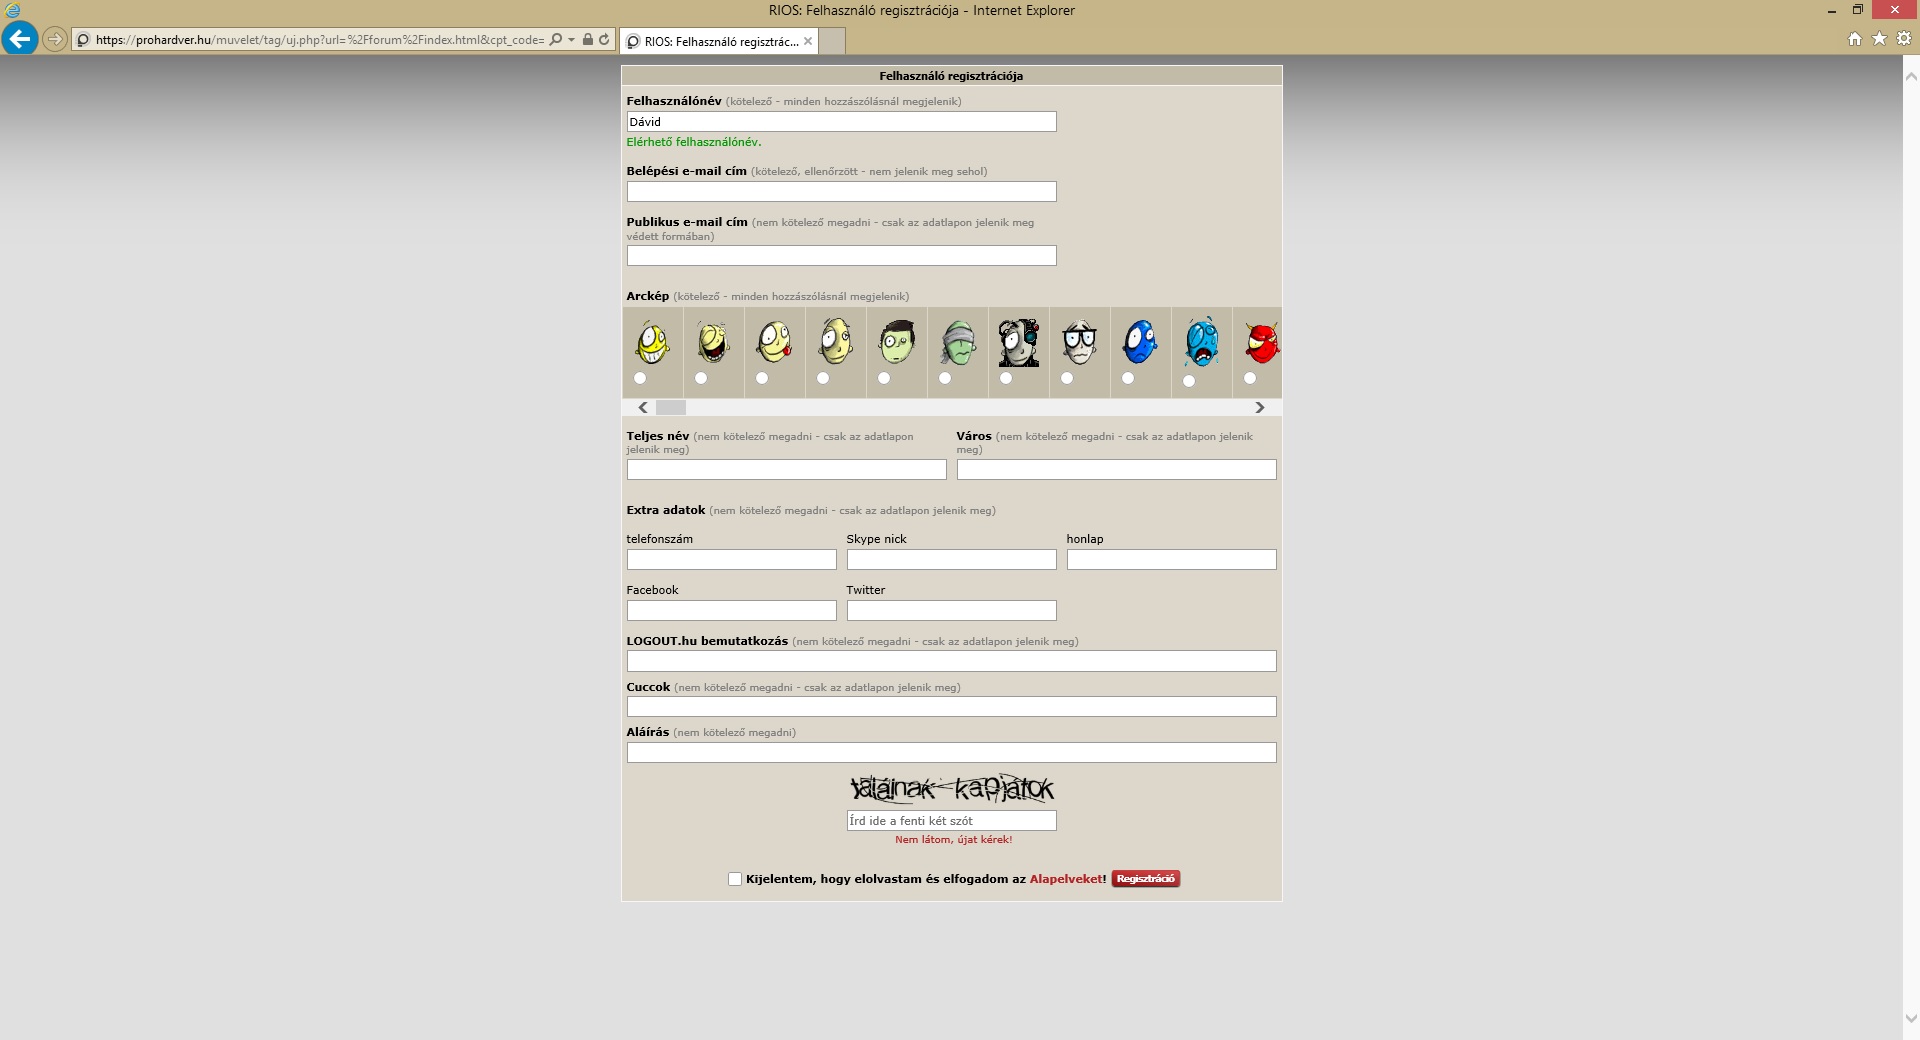Focus the Skype nick input field
The image size is (1920, 1040).
[951, 560]
